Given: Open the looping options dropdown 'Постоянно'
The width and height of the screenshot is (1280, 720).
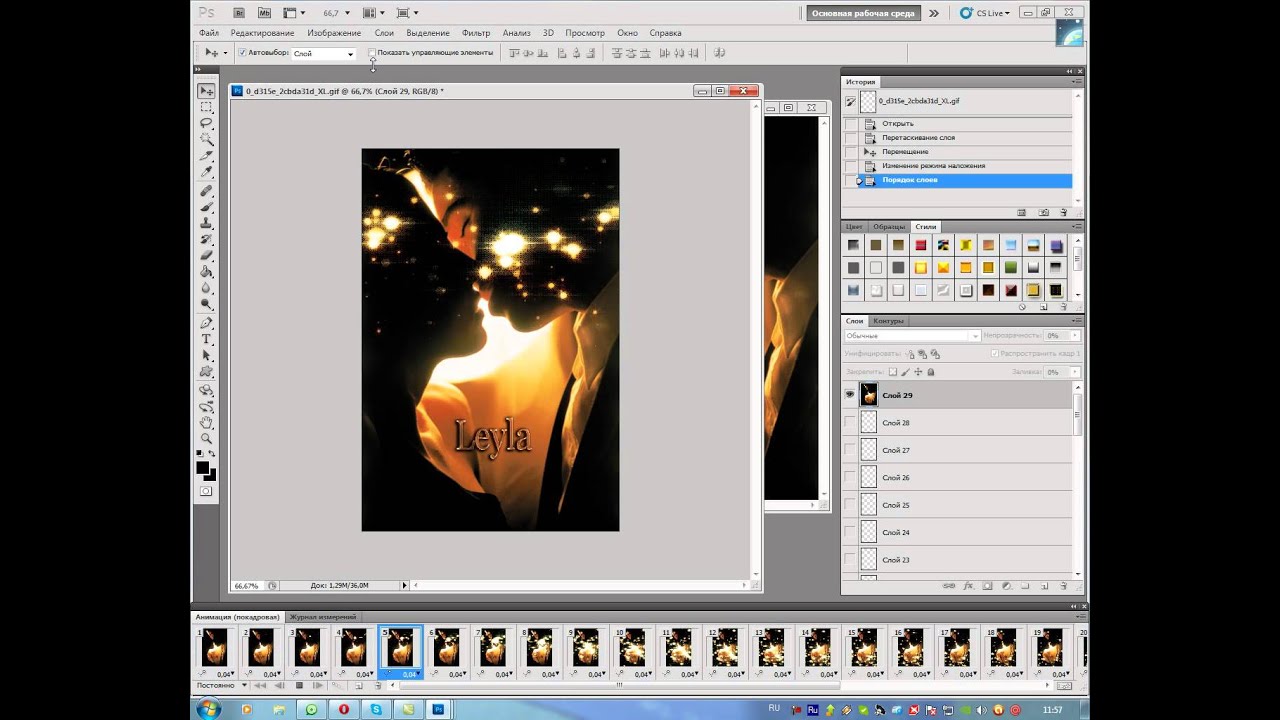Looking at the screenshot, I should tap(221, 685).
